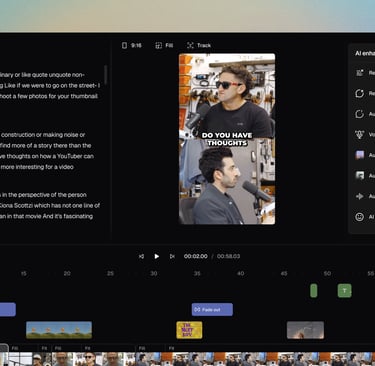The height and width of the screenshot is (366, 375).
Task: Click the AI enhance panel header
Action: pyautogui.click(x=365, y=53)
